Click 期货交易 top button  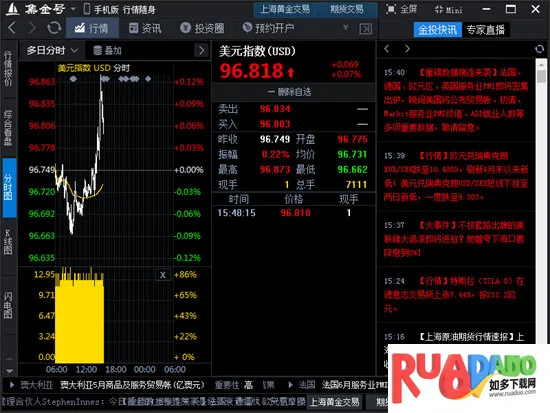point(347,9)
